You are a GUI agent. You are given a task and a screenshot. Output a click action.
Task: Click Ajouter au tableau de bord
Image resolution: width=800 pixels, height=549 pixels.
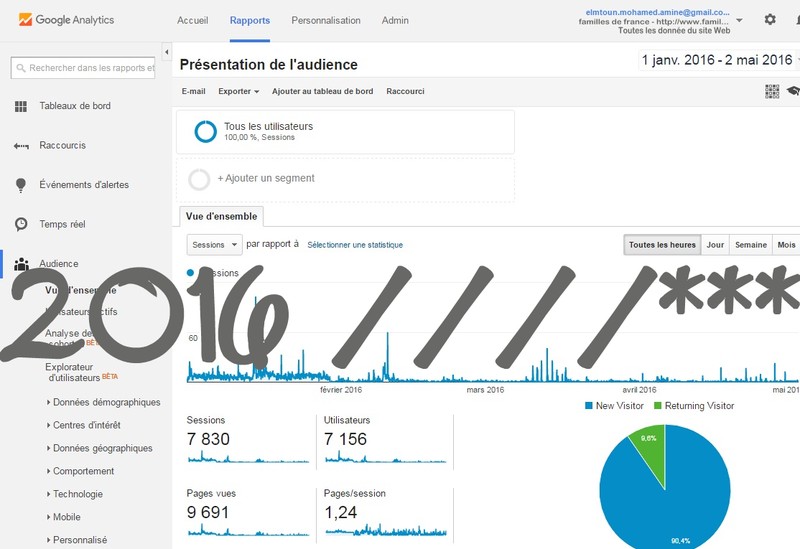coord(322,91)
